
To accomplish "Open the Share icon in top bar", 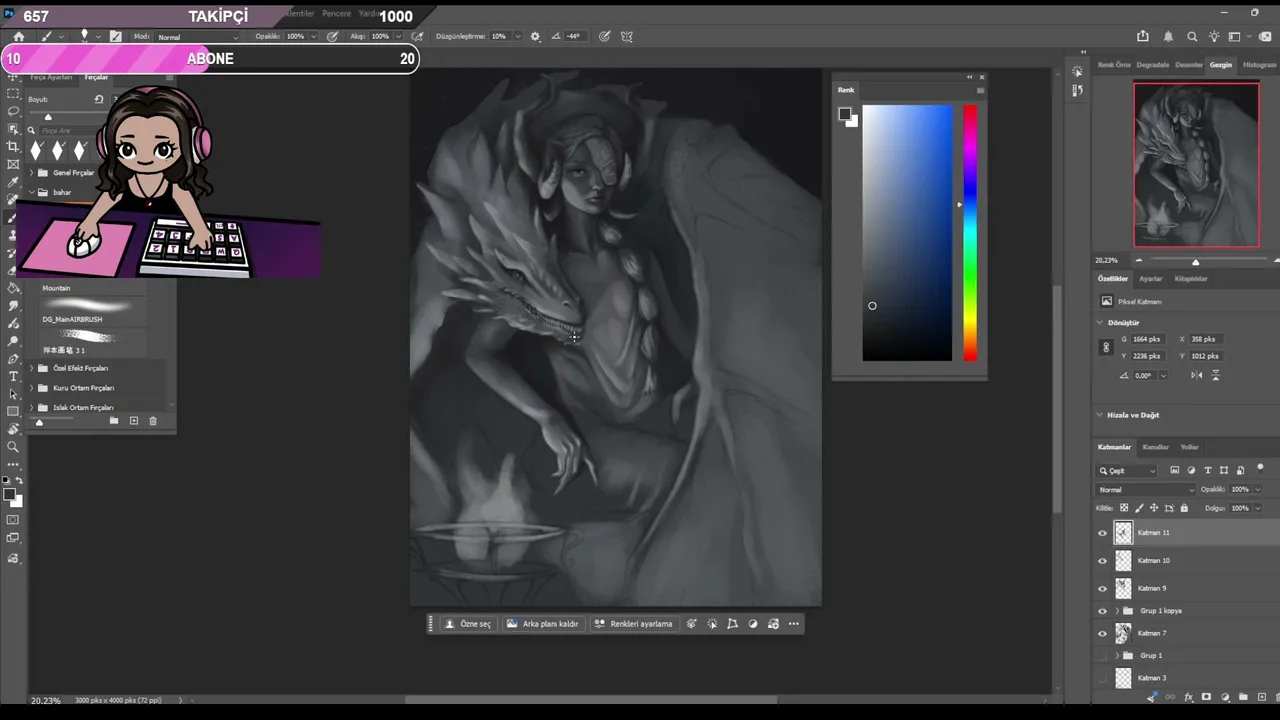I will coord(1143,36).
